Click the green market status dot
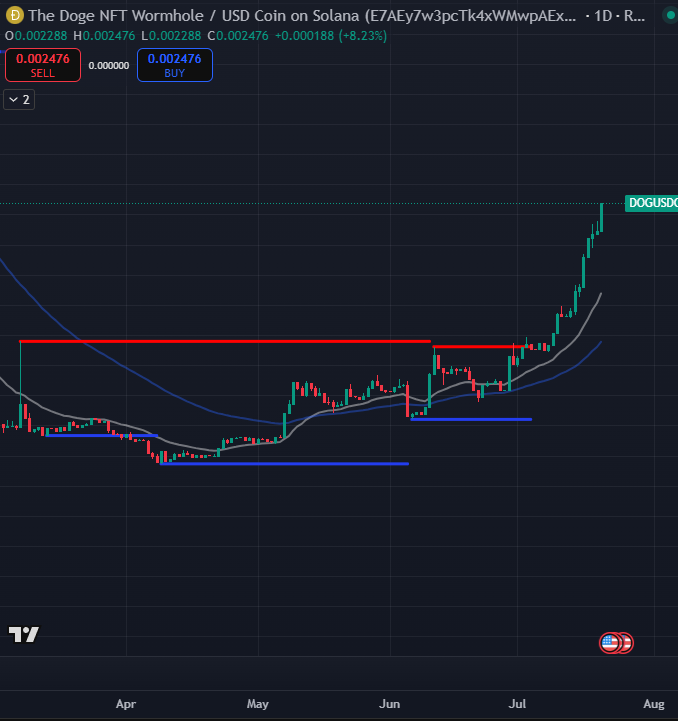The height and width of the screenshot is (721, 678). 670,15
